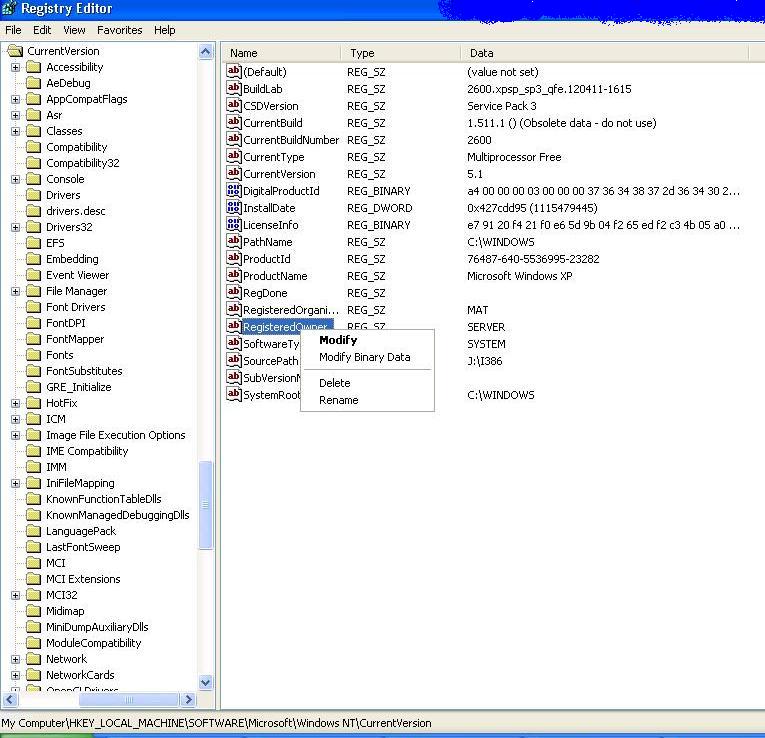Expand the Asr key
The image size is (765, 738).
pos(16,116)
